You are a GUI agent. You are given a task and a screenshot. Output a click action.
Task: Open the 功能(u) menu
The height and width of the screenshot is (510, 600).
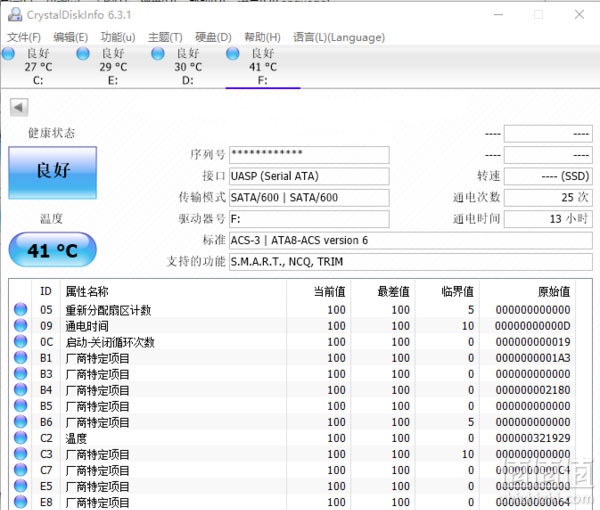pyautogui.click(x=118, y=37)
